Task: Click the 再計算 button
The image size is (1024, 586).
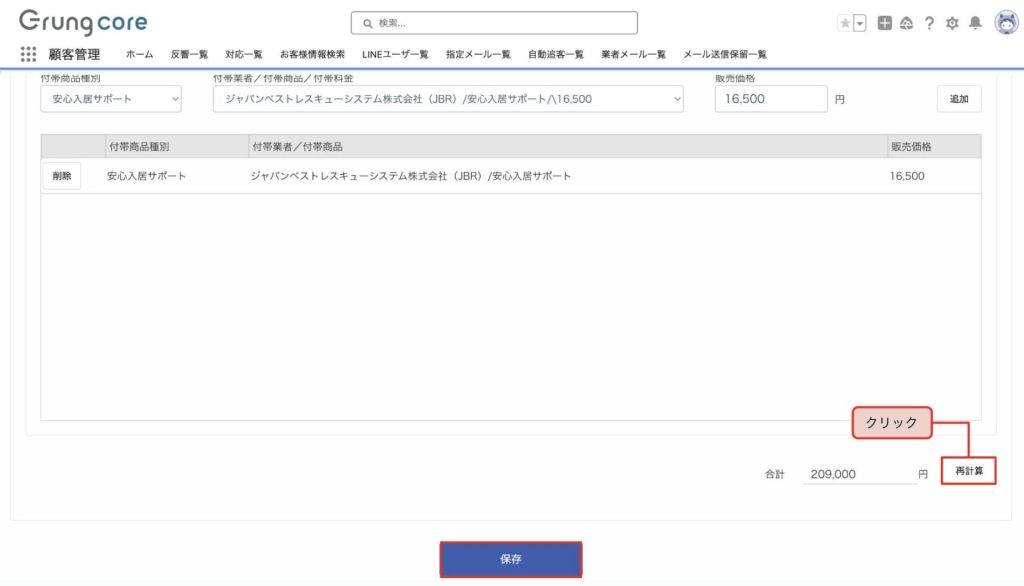Action: (x=969, y=470)
